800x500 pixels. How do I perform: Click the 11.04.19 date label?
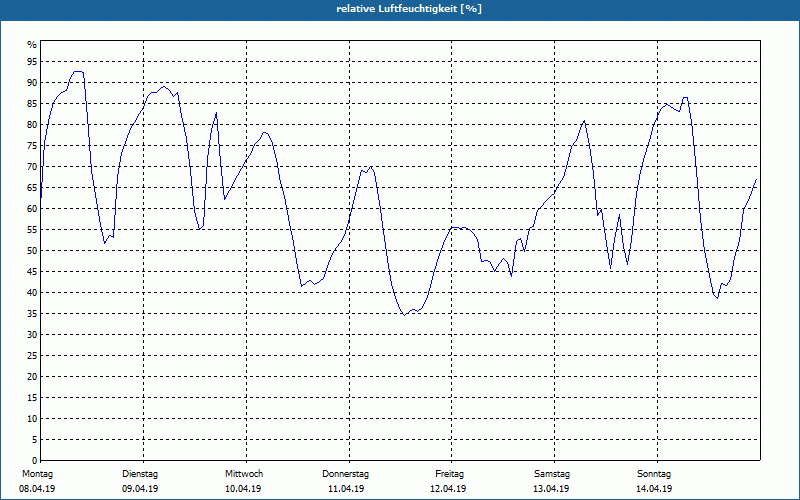pyautogui.click(x=346, y=489)
